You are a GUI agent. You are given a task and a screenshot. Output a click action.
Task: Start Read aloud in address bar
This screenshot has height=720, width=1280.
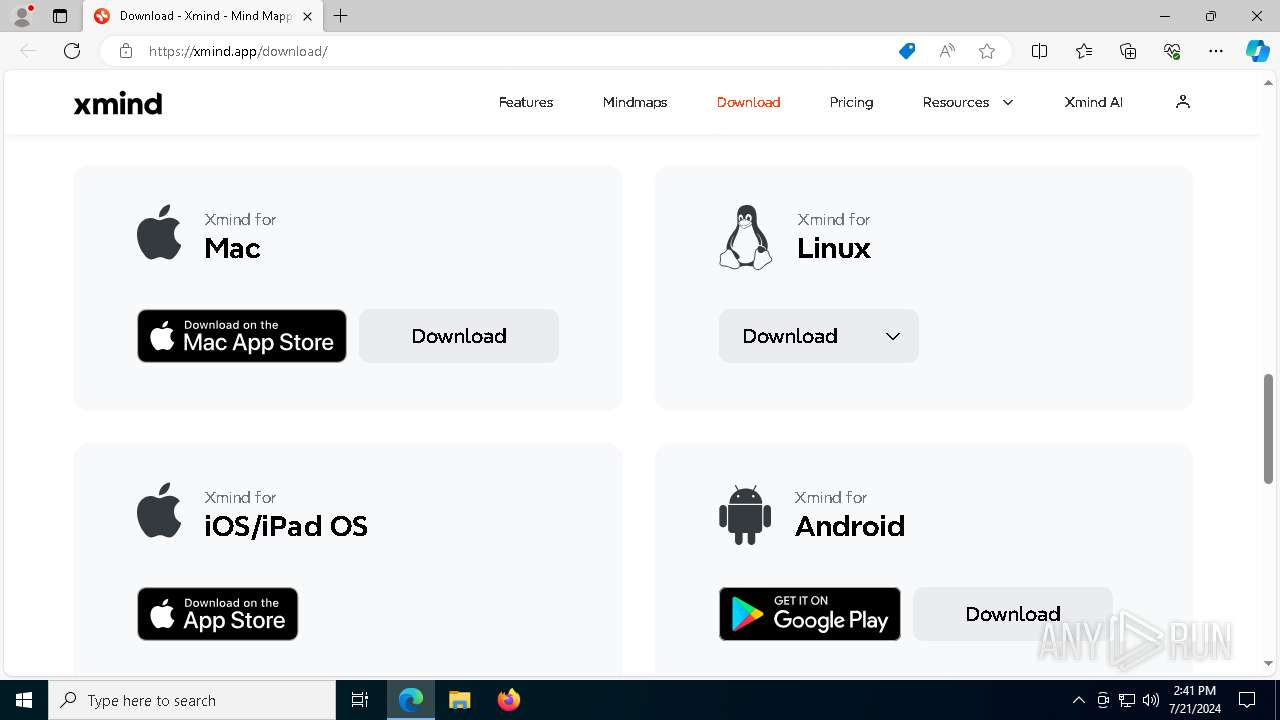(947, 51)
